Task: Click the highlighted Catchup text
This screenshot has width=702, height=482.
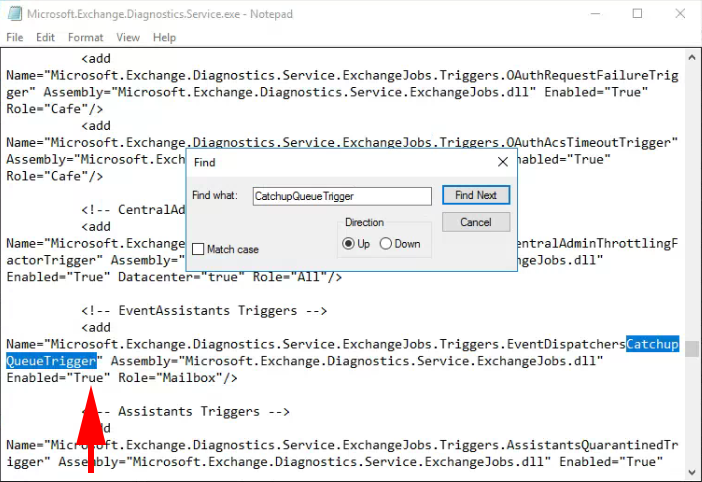Action: point(652,344)
